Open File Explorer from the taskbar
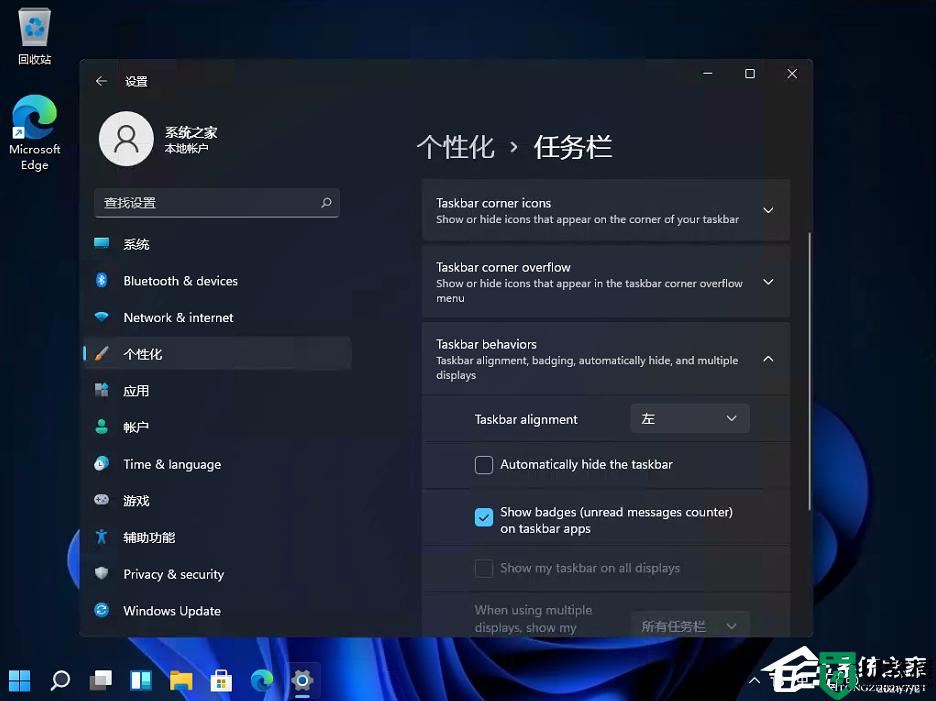936x701 pixels. pyautogui.click(x=181, y=681)
